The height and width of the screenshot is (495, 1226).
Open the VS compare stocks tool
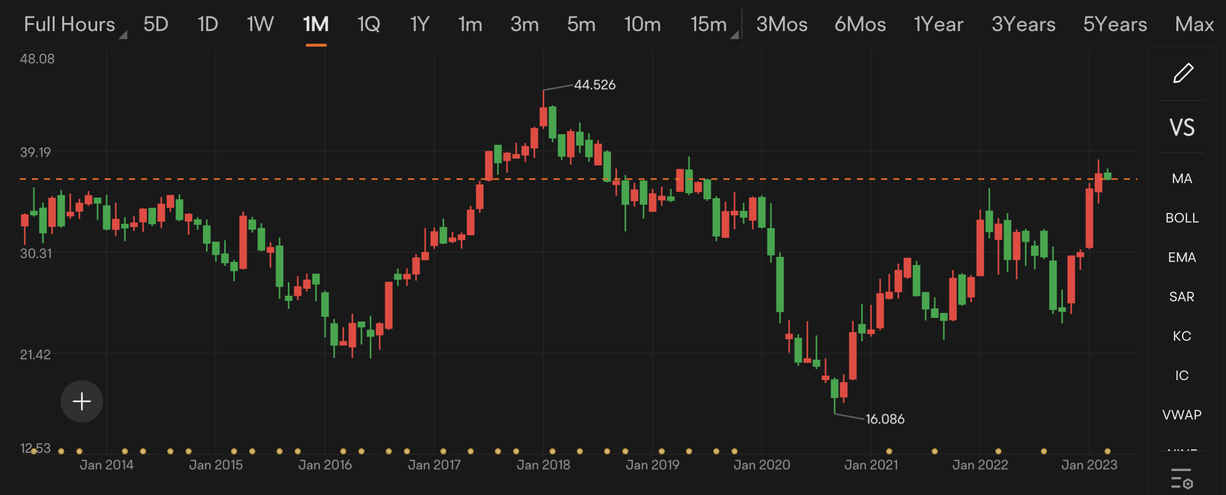1182,127
